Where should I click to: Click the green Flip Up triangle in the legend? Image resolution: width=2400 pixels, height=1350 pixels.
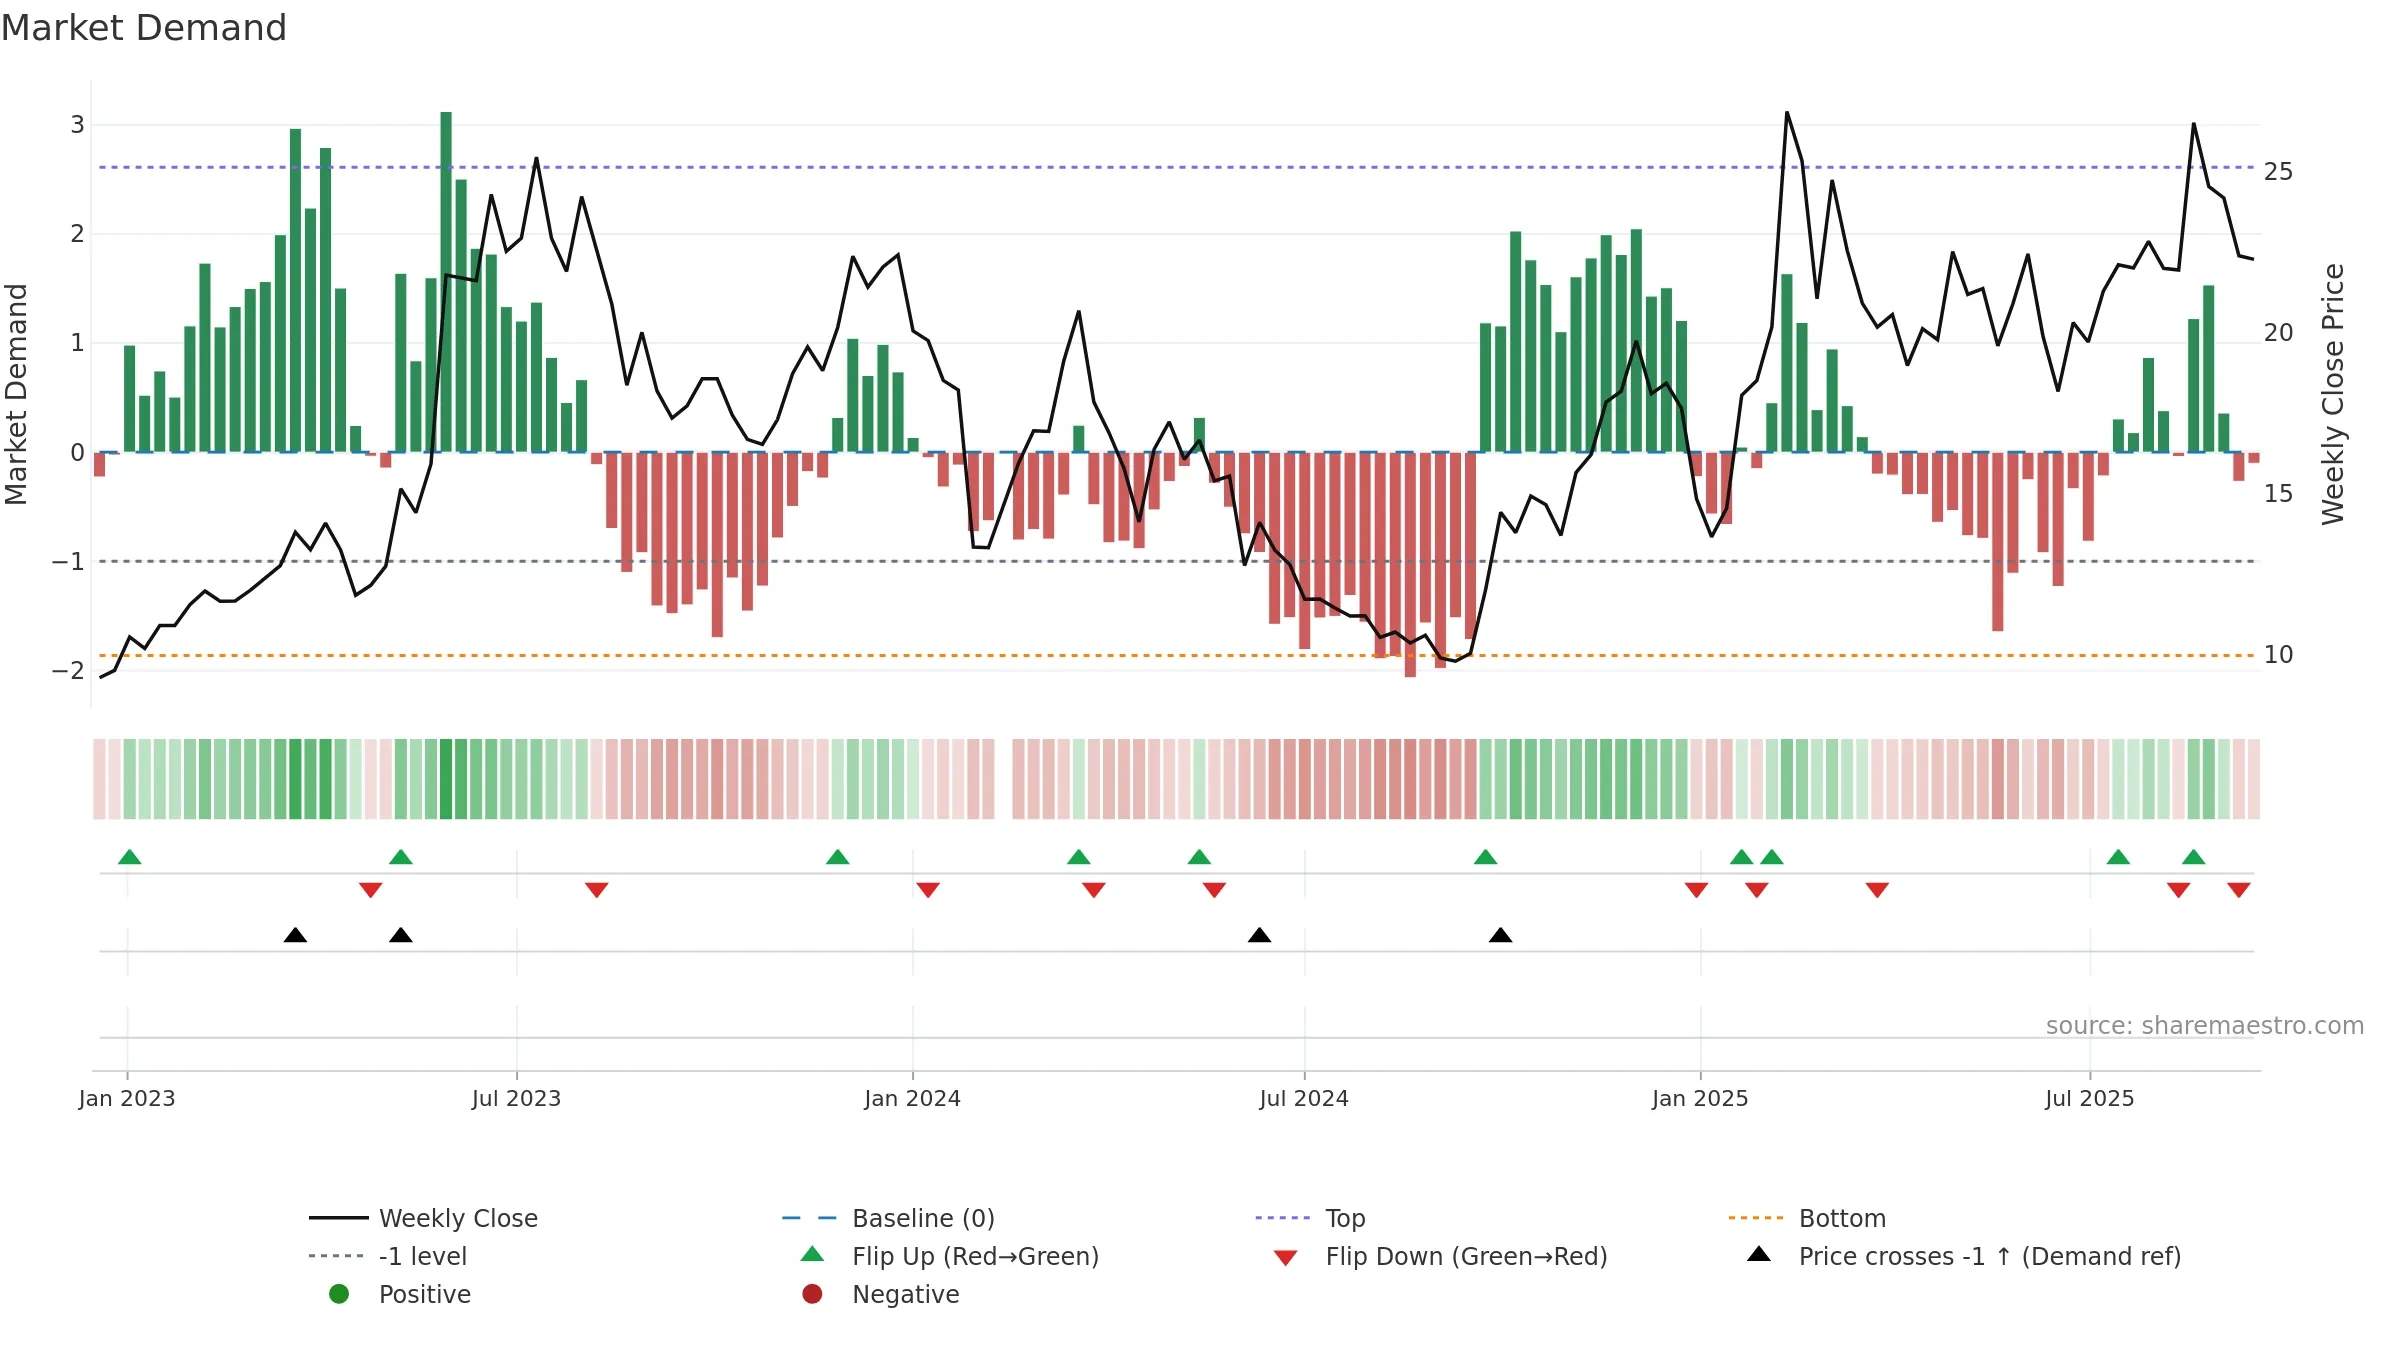813,1254
